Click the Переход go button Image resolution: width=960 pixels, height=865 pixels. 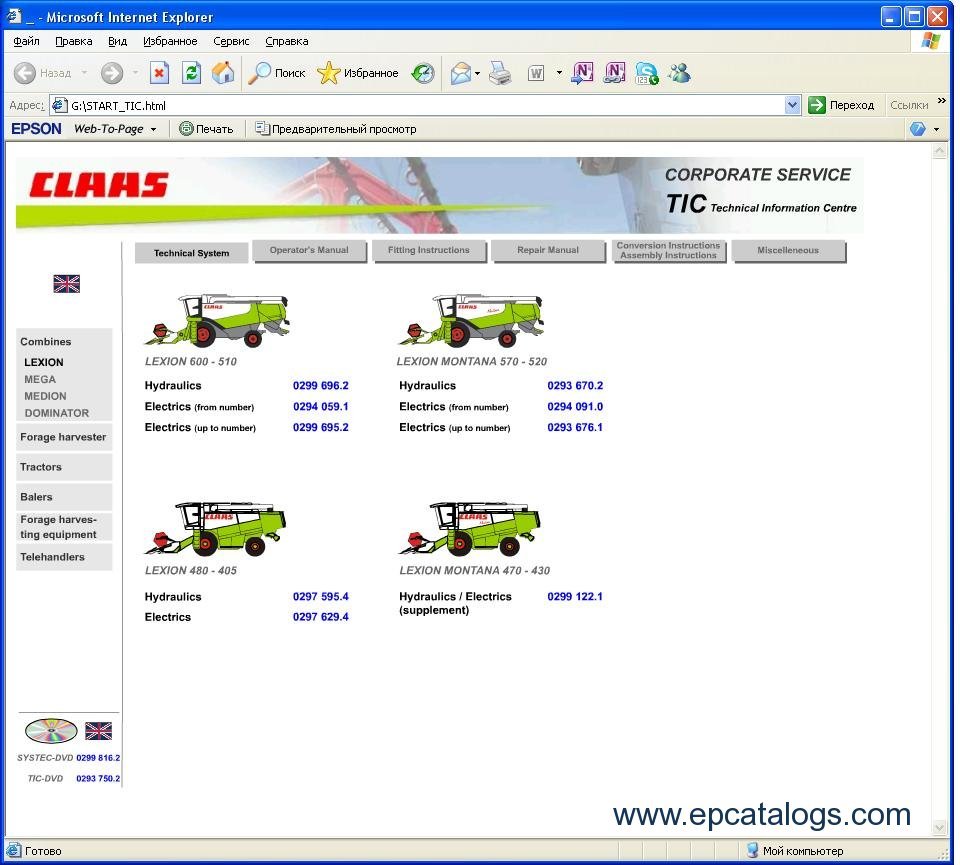(x=841, y=105)
